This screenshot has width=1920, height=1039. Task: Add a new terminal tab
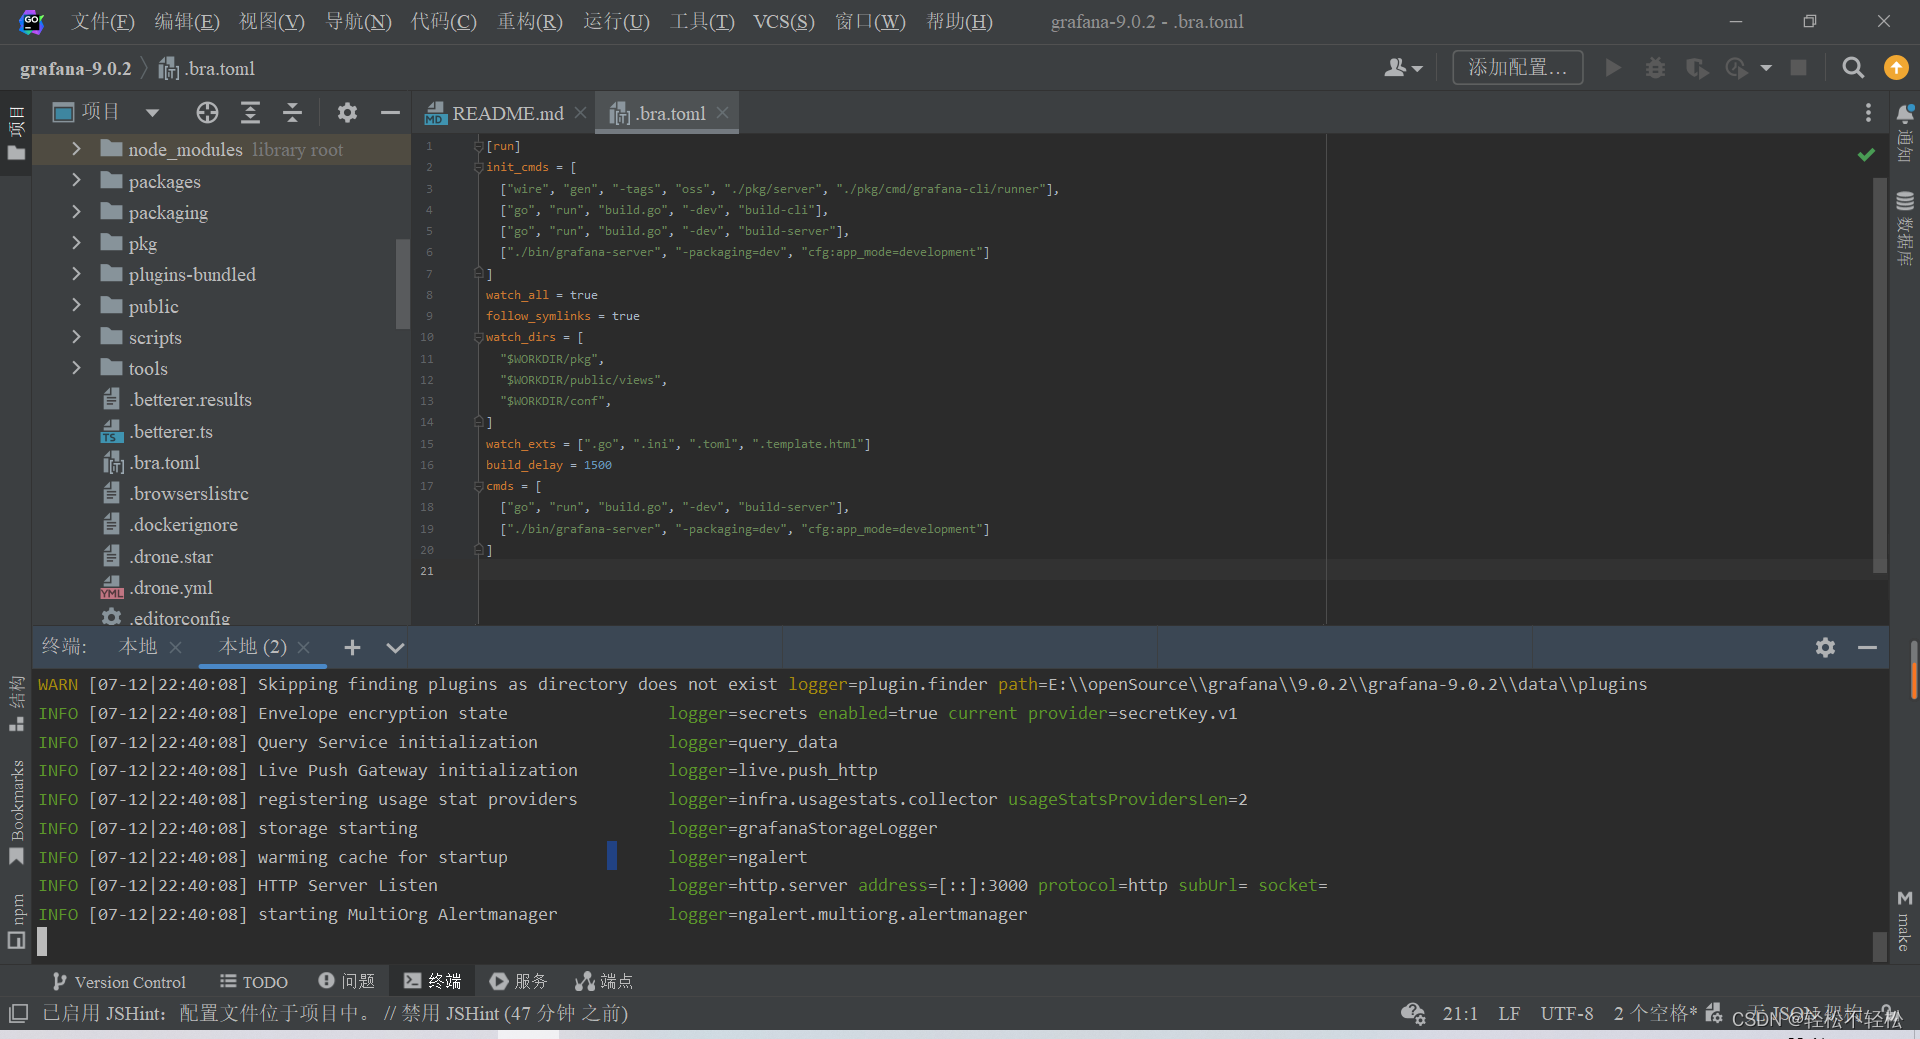(x=352, y=648)
